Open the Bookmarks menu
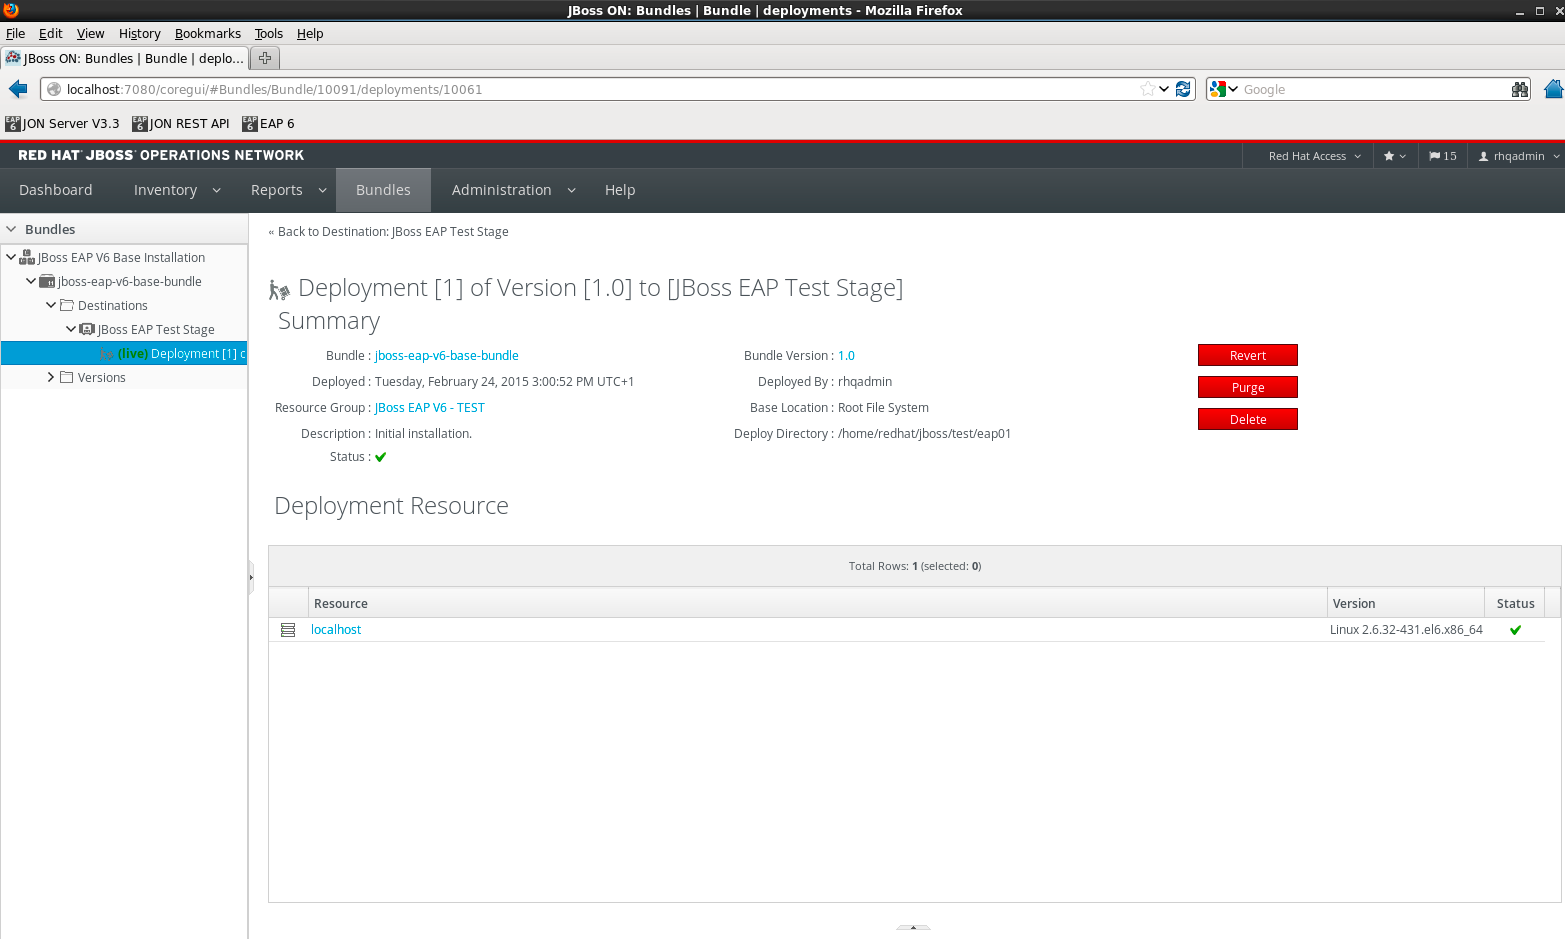Screen dimensions: 1565x939 coord(208,33)
